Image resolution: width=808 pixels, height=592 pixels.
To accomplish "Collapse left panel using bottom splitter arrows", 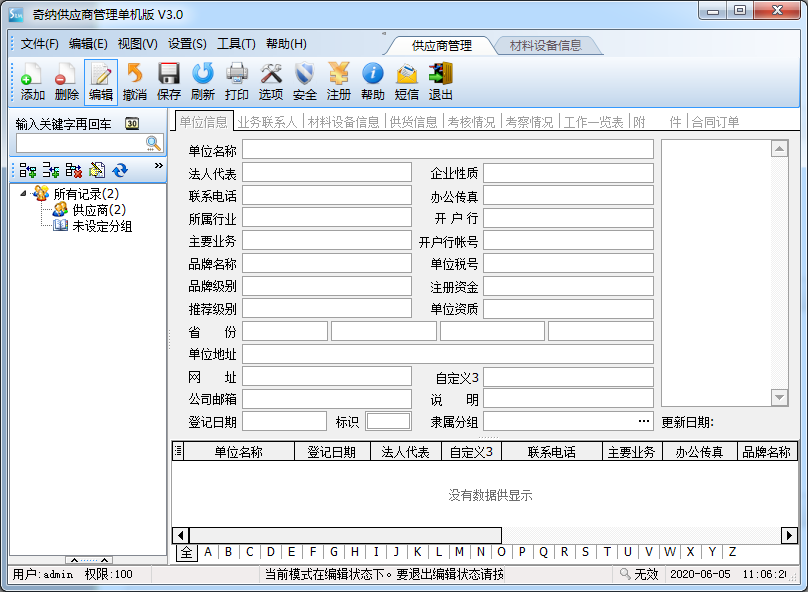I will tap(89, 560).
